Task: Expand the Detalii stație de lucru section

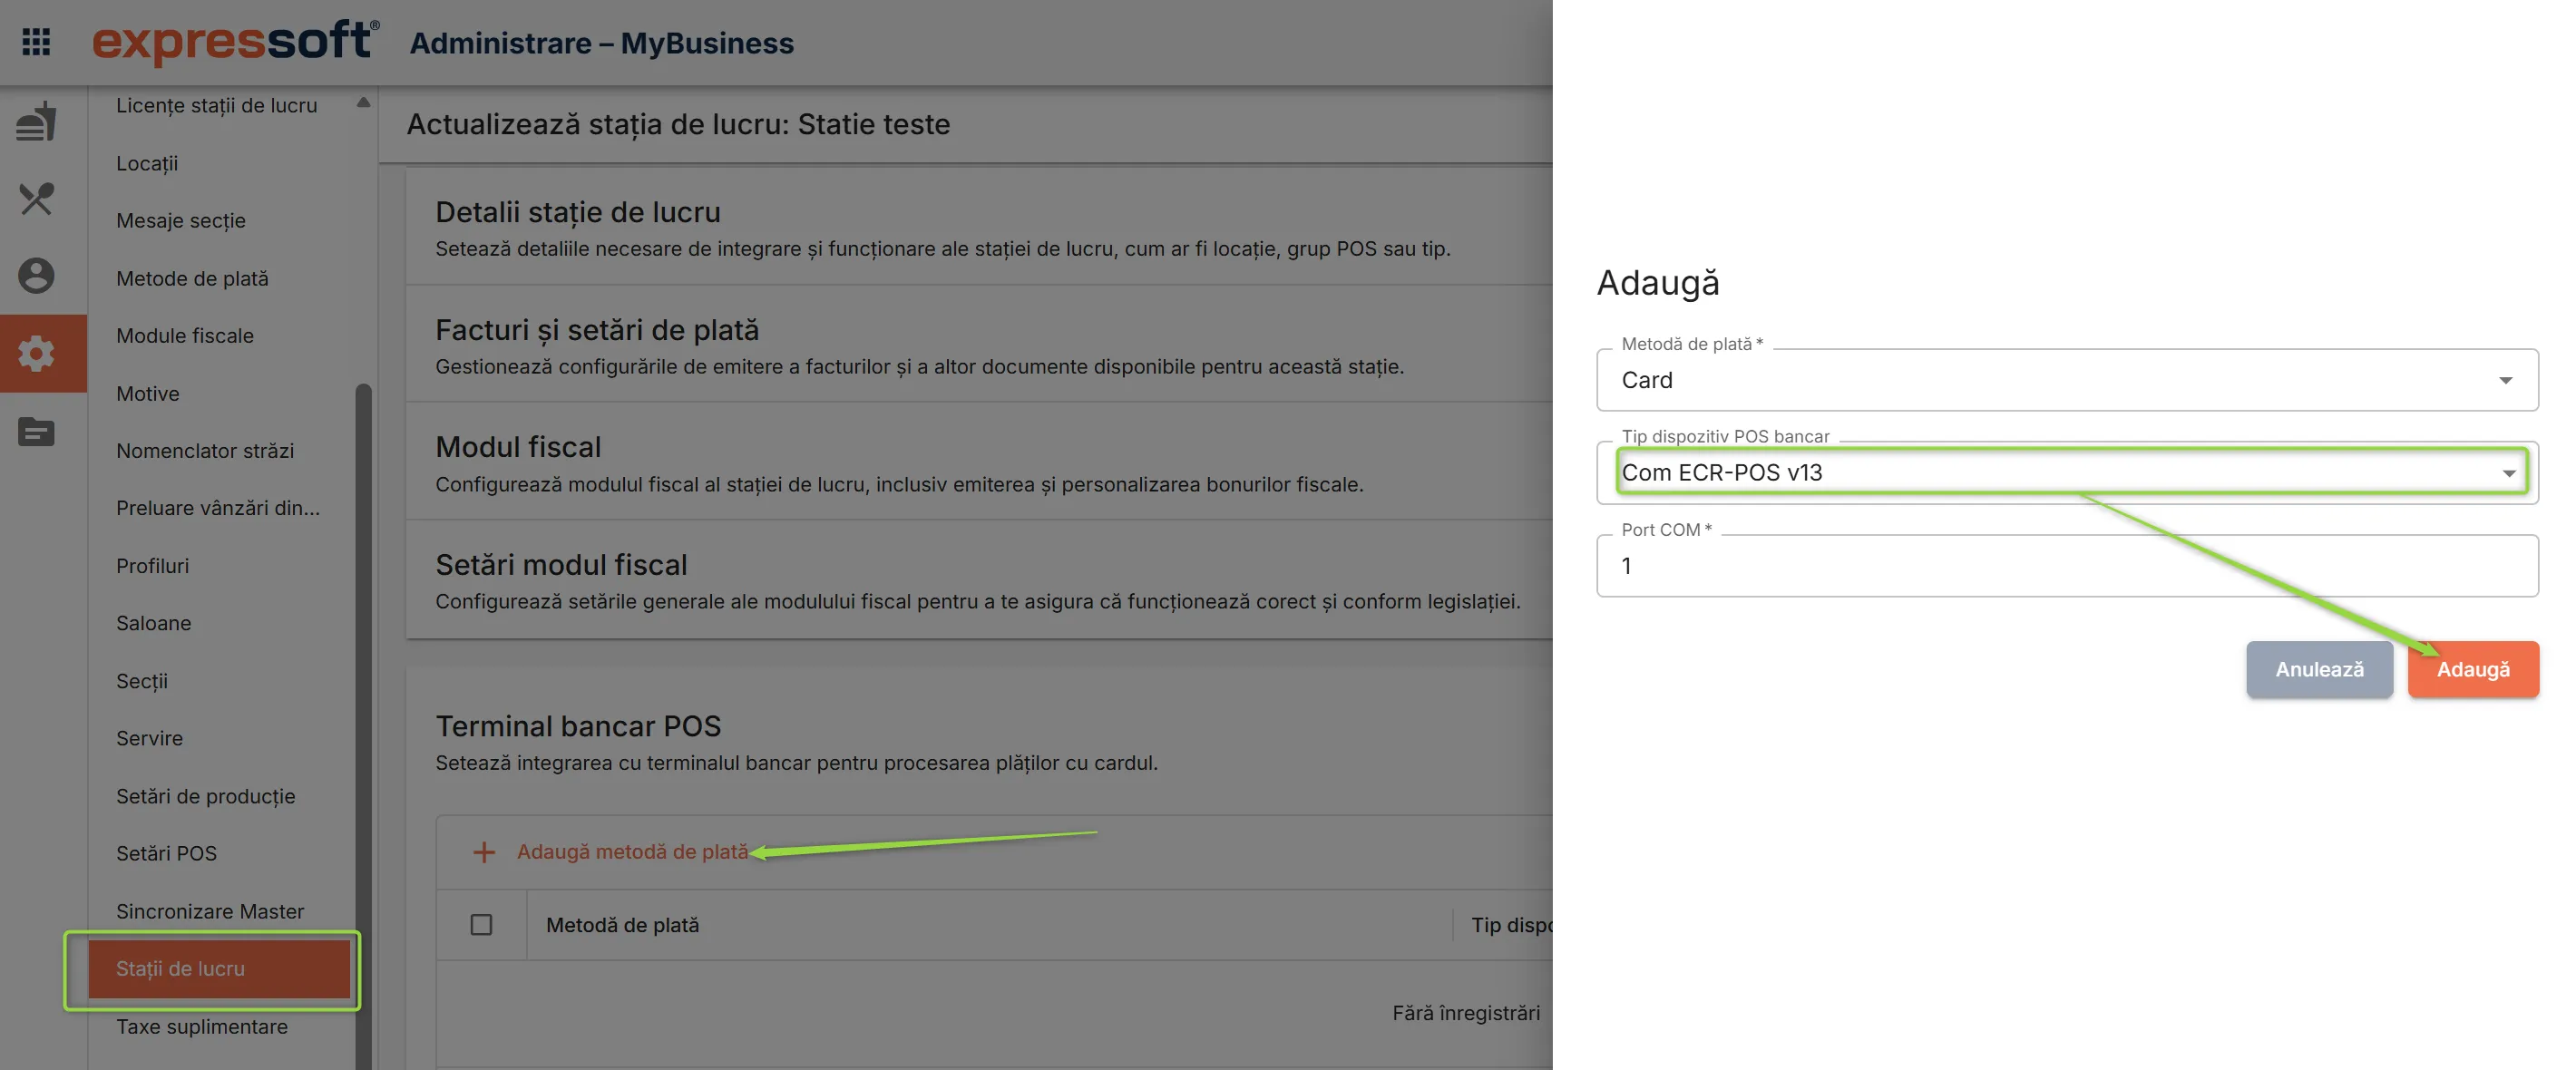Action: (979, 228)
